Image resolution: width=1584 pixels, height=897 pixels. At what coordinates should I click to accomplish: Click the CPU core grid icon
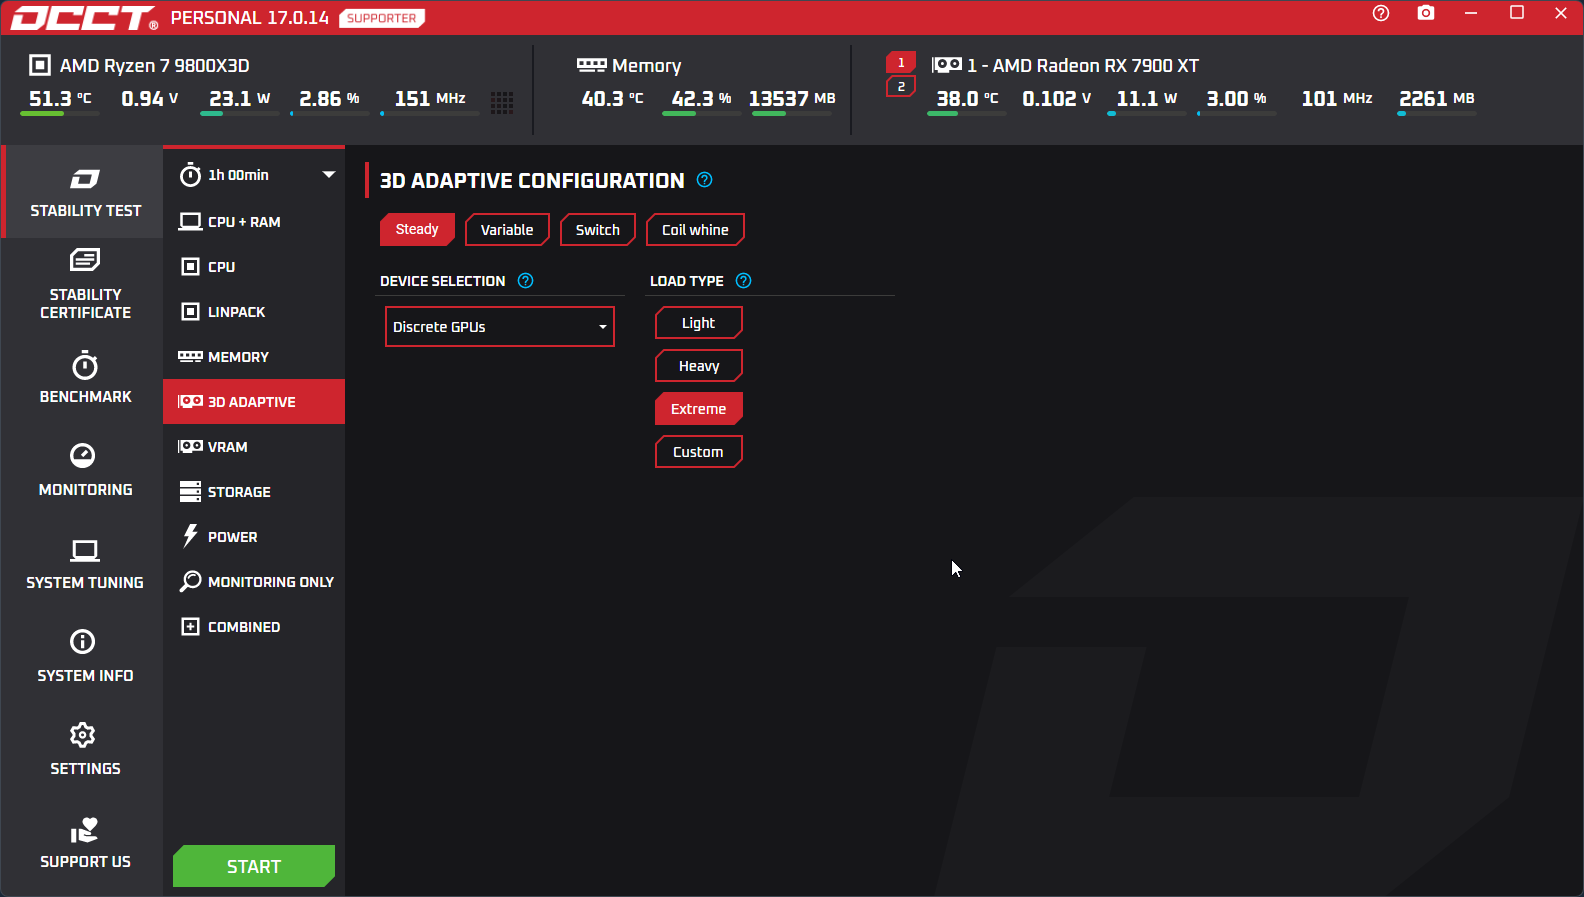point(502,101)
